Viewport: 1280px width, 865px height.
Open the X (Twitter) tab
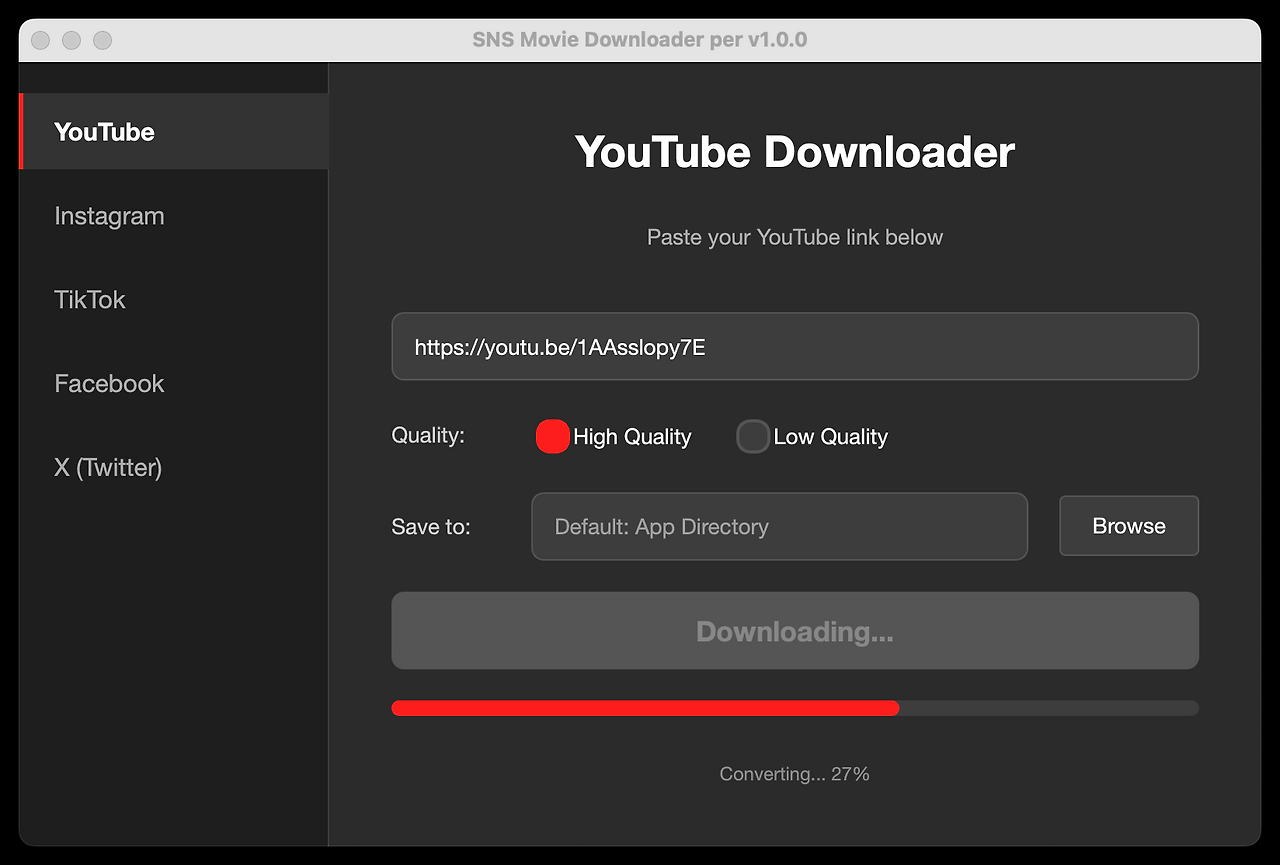click(174, 467)
